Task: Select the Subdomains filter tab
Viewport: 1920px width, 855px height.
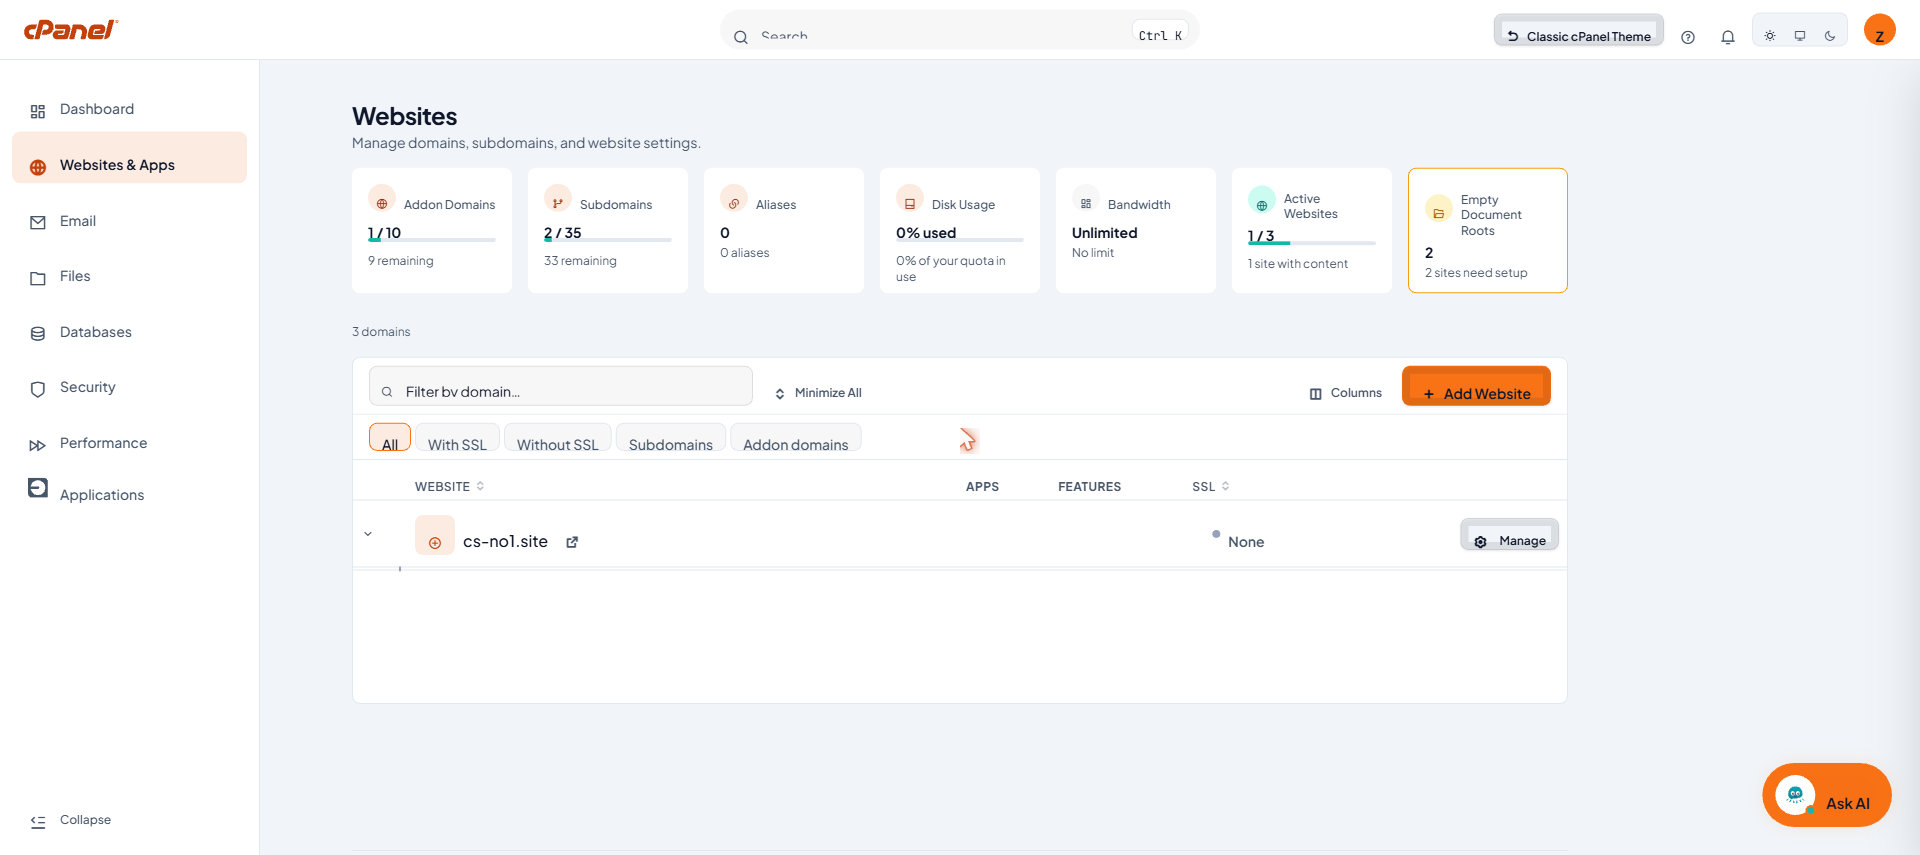Action: (671, 438)
